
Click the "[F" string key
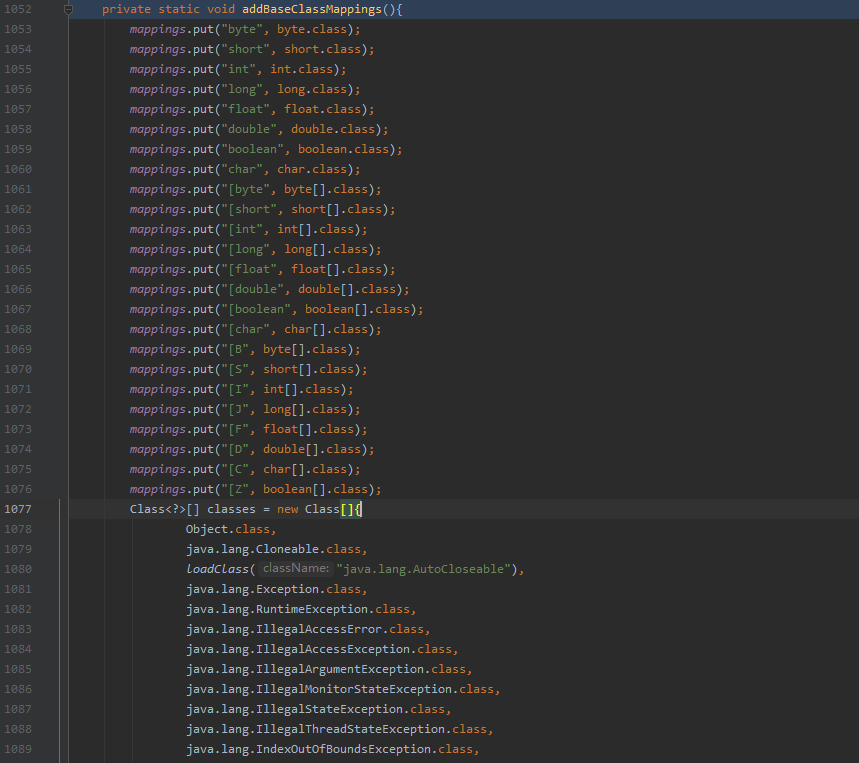(235, 429)
